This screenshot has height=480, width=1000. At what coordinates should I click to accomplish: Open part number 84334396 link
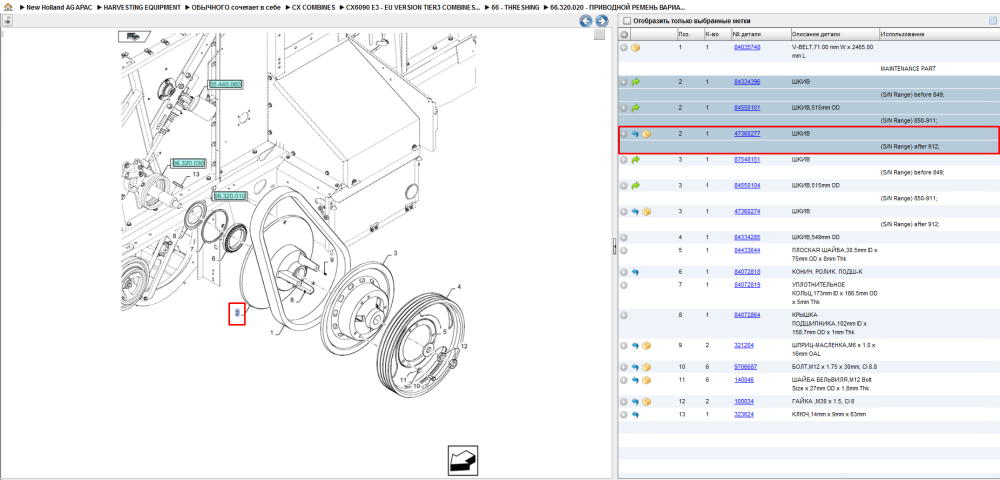click(x=747, y=82)
